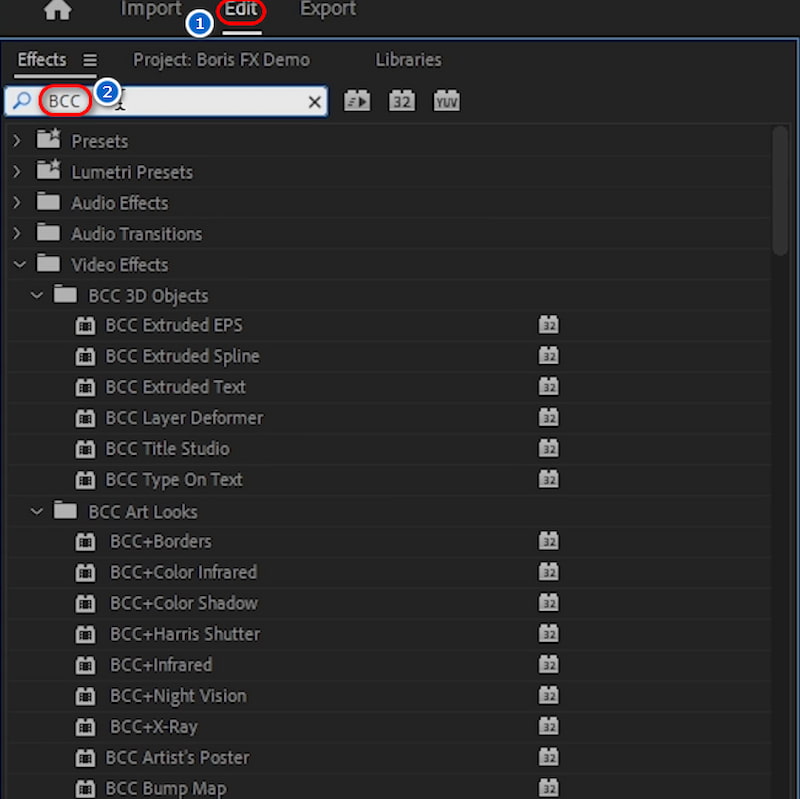
Task: Toggle 32-bit Color effects filter
Action: tap(402, 101)
